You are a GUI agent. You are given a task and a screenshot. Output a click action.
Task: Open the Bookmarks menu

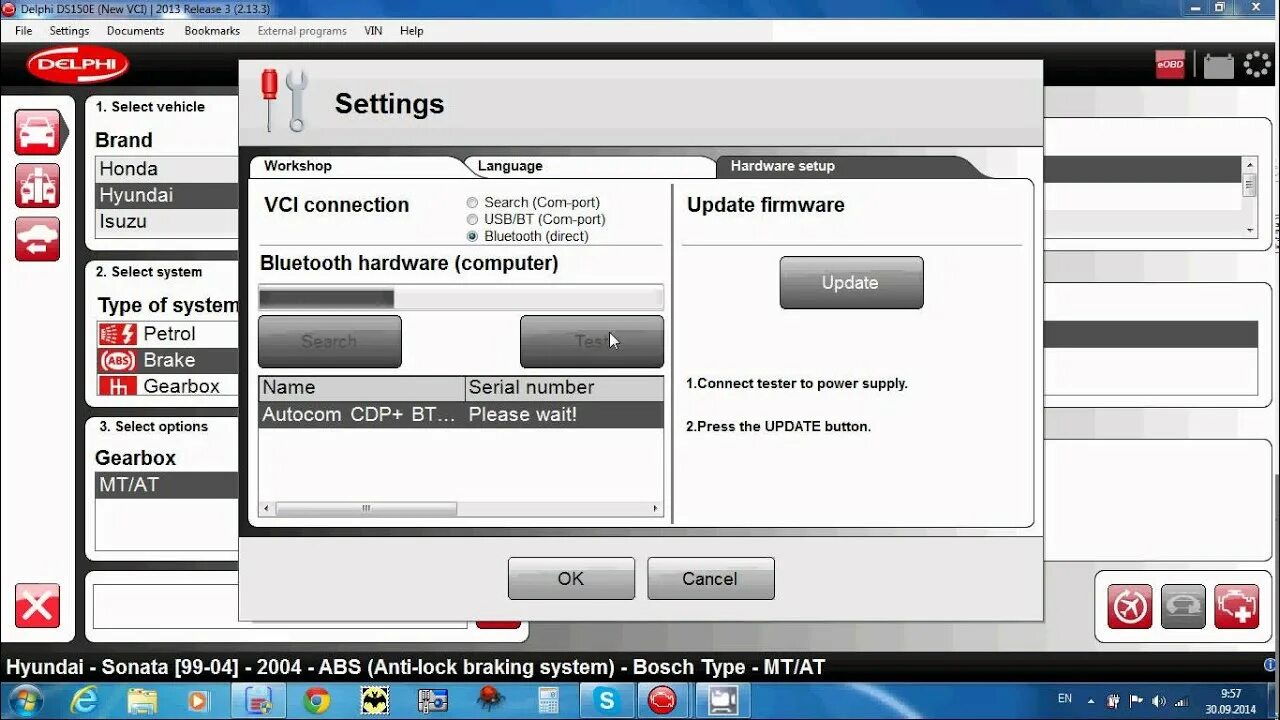coord(212,31)
